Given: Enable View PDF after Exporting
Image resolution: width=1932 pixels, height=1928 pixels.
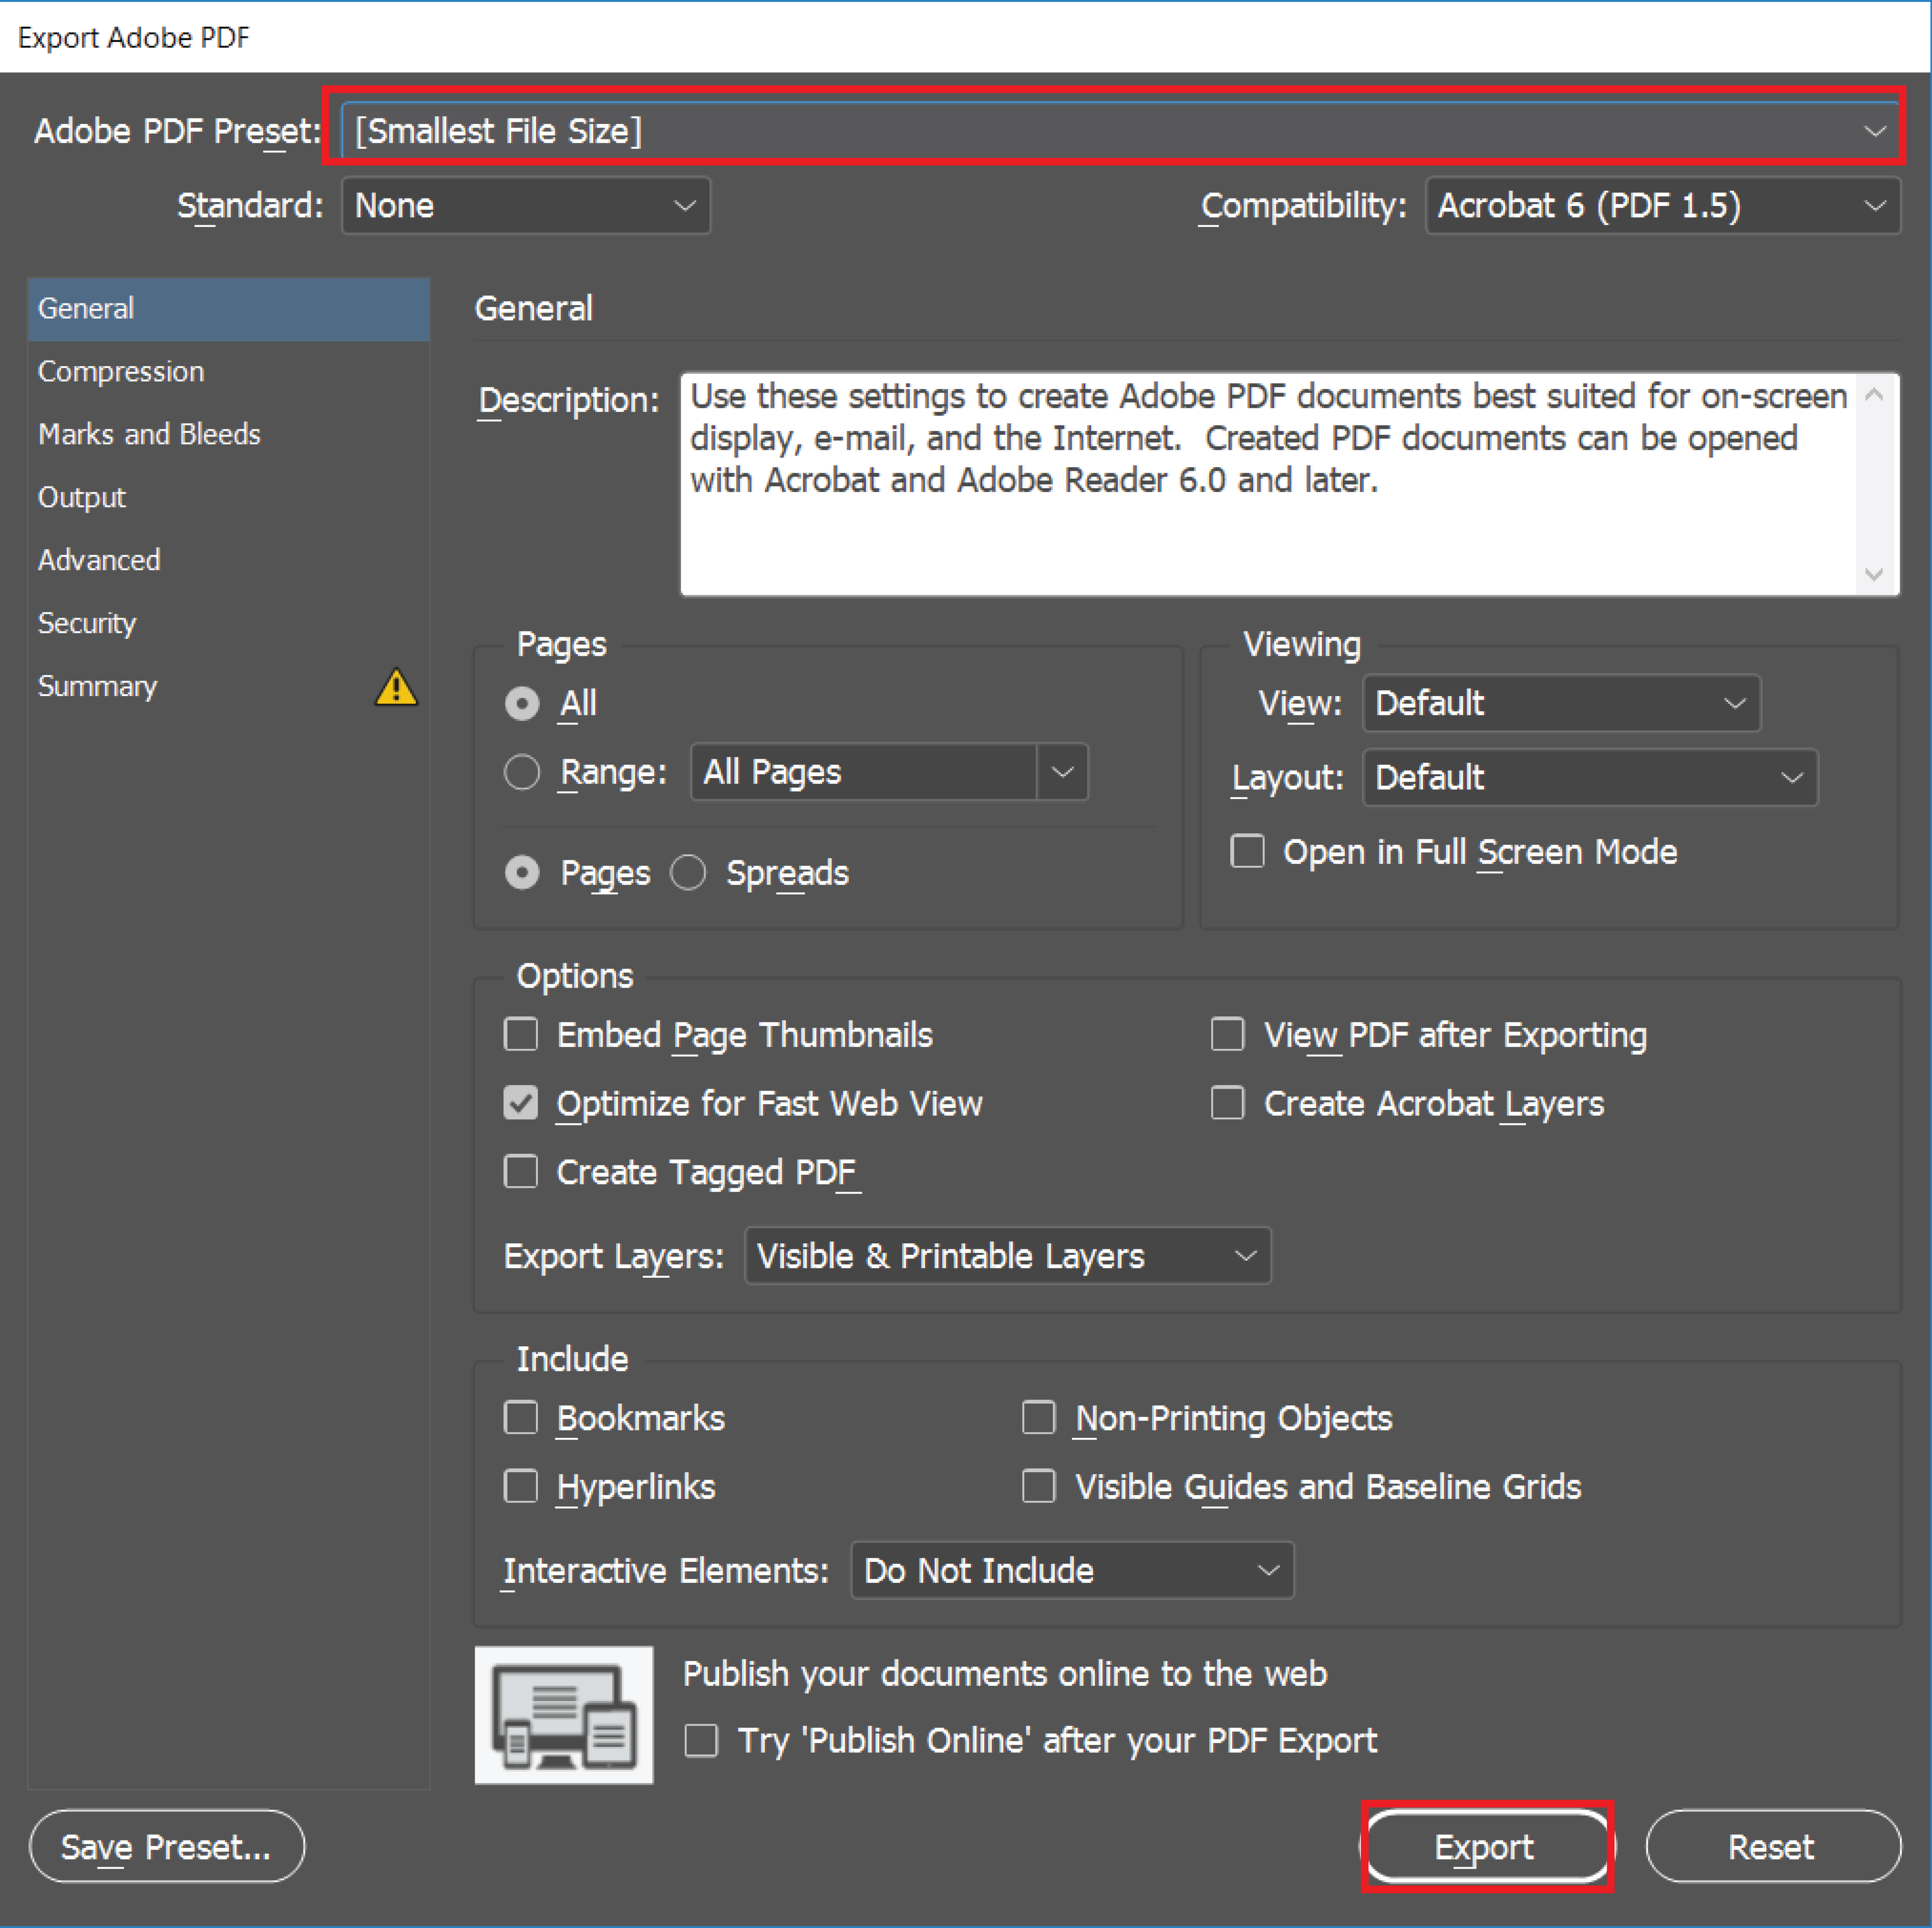Looking at the screenshot, I should pos(1227,1034).
